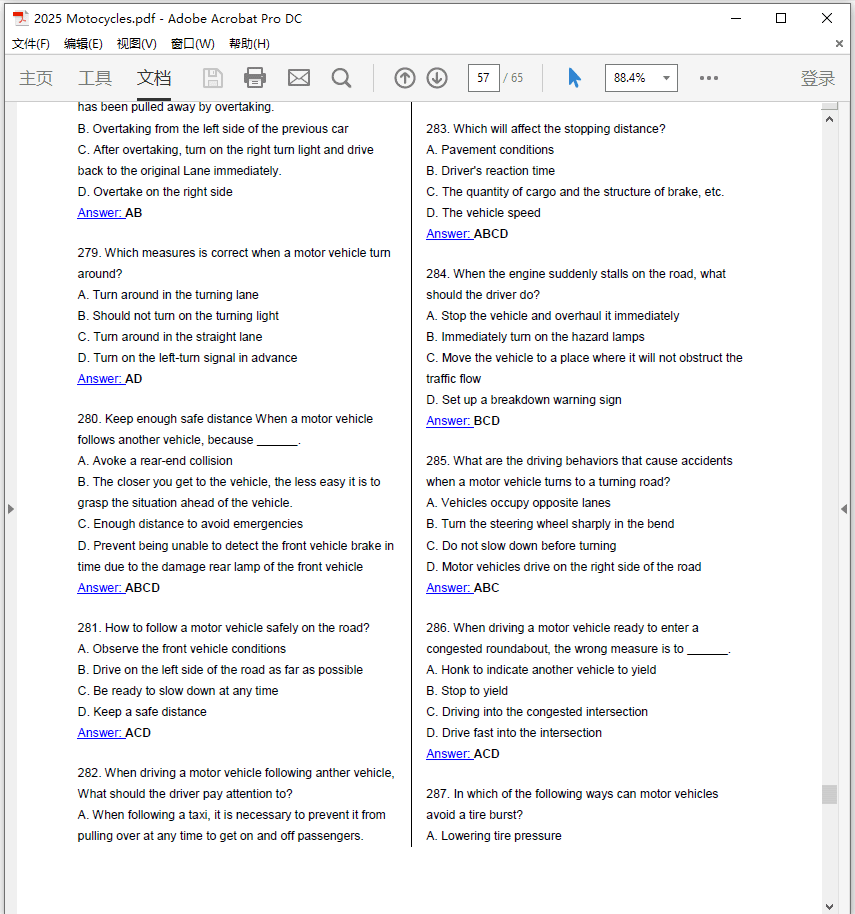Click the Answer link under question 279
Screen dimensions: 855x914
click(x=100, y=379)
